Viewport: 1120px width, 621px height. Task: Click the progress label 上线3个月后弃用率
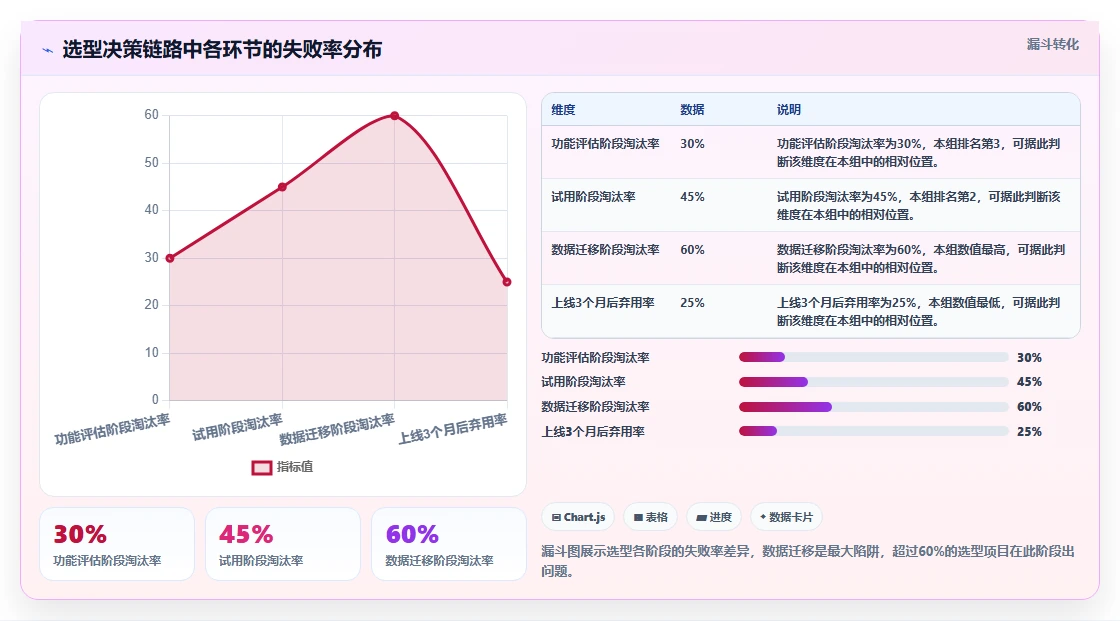593,432
